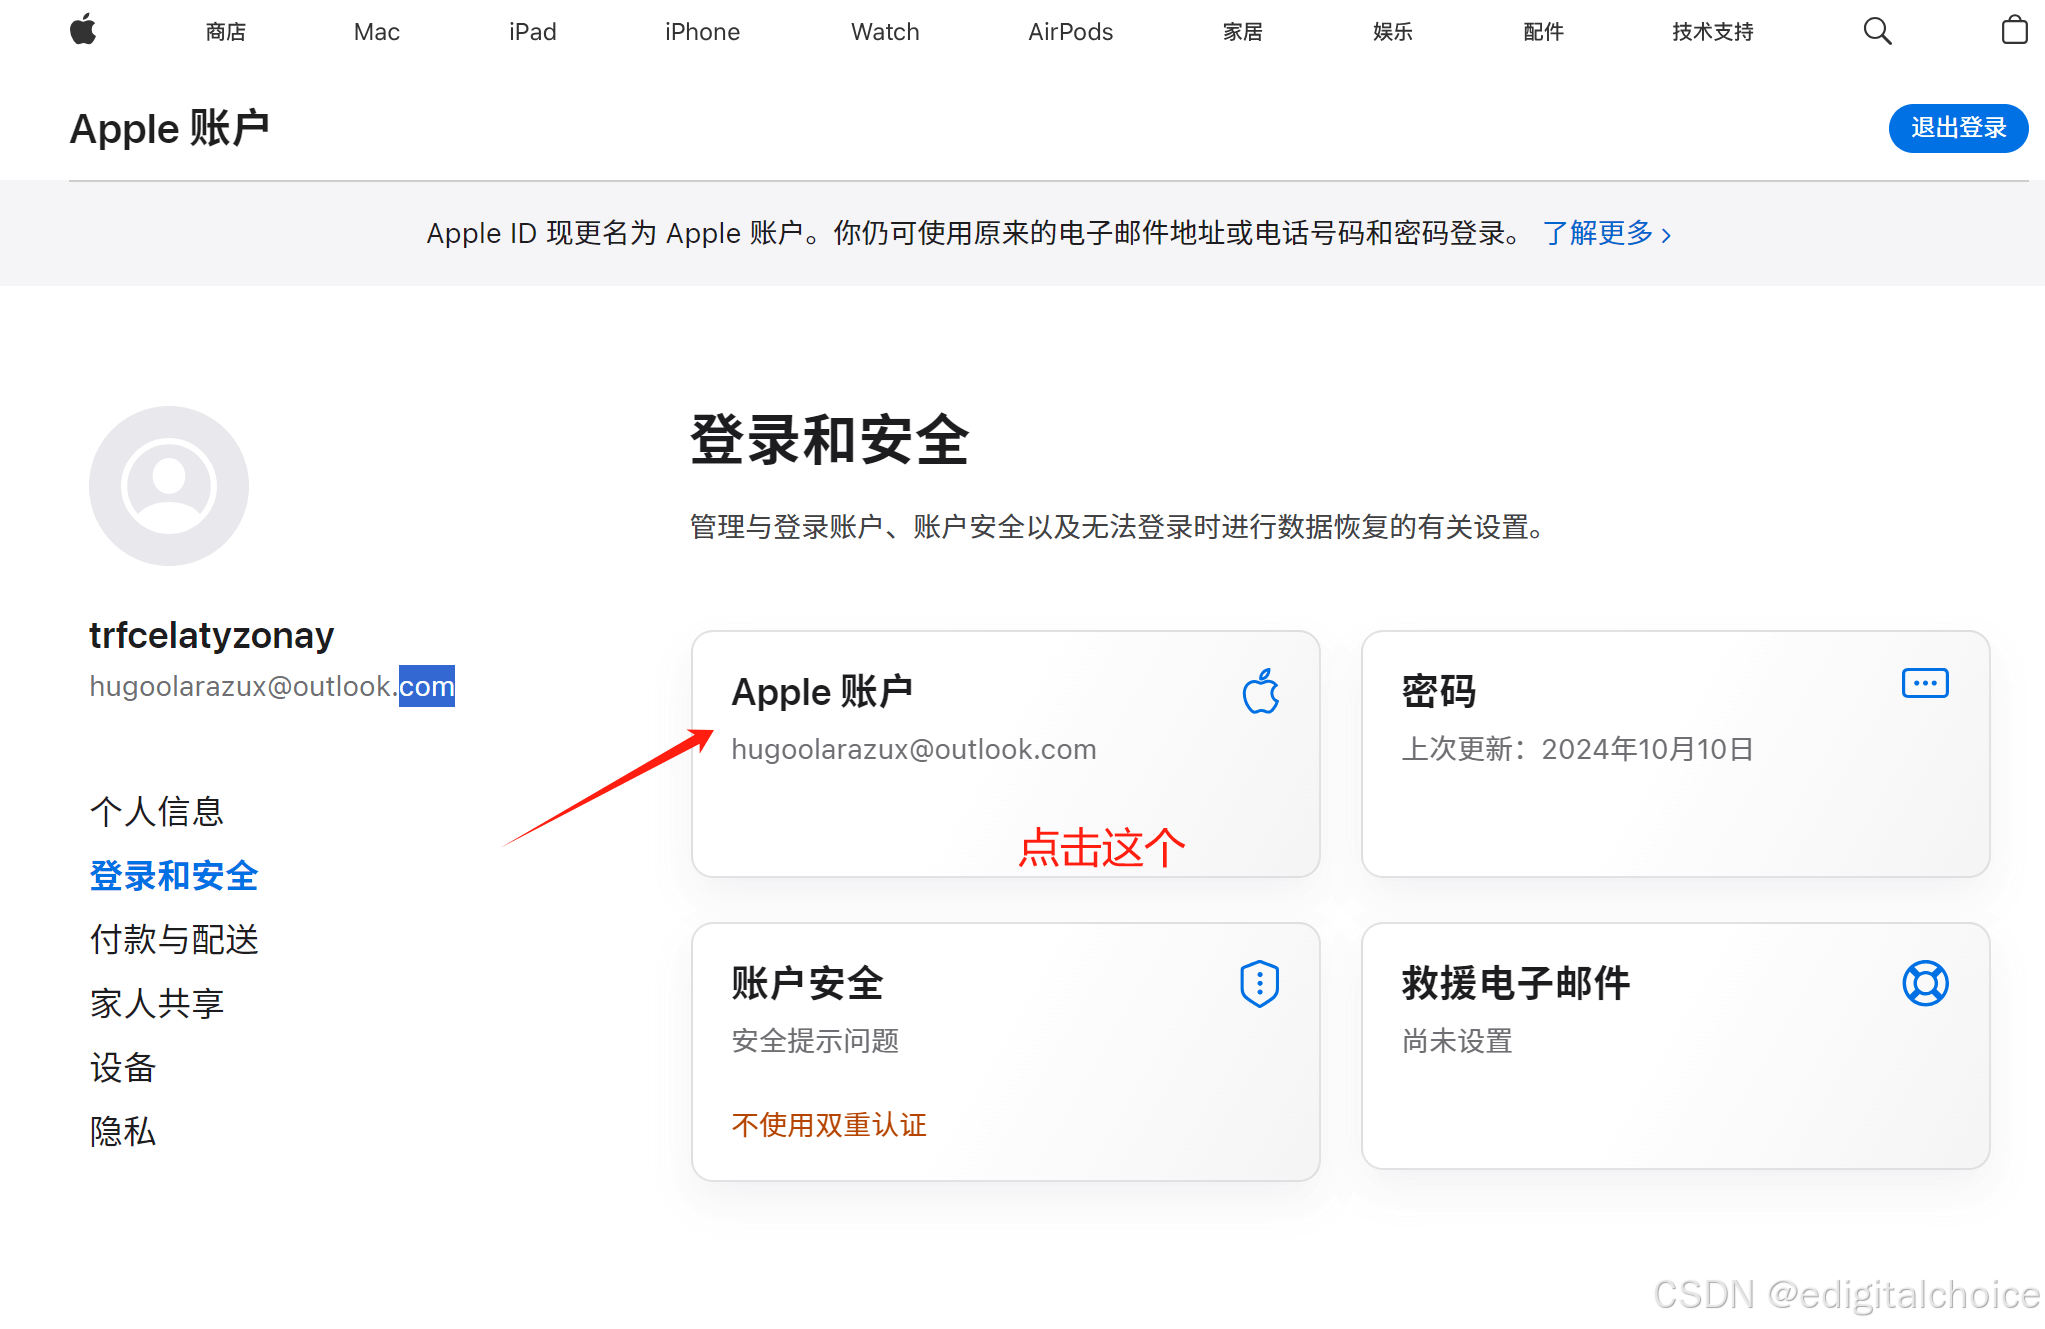Select 设备 in the sidebar
2045x1329 pixels.
coord(123,1067)
